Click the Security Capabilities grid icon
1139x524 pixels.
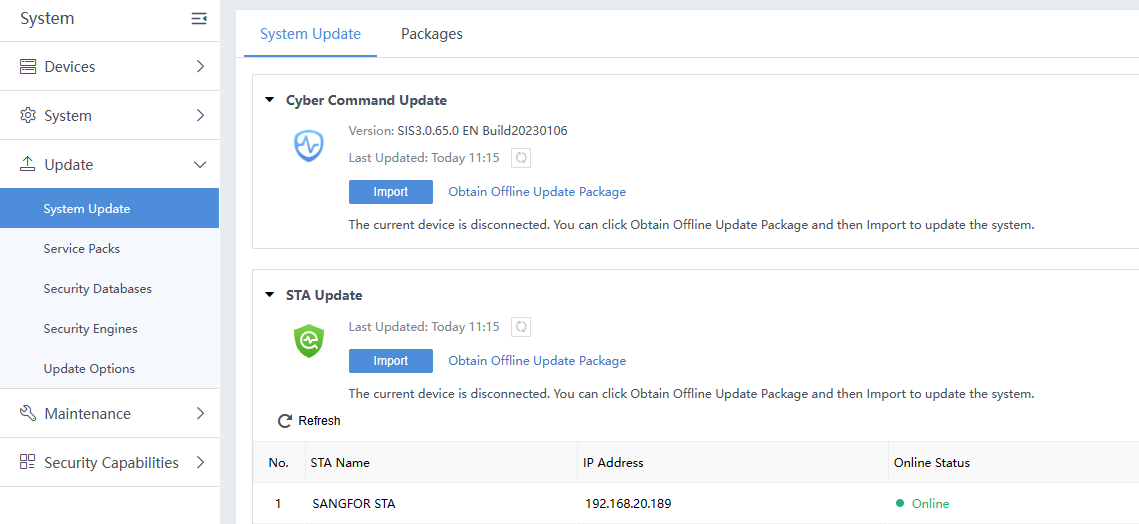(x=28, y=463)
